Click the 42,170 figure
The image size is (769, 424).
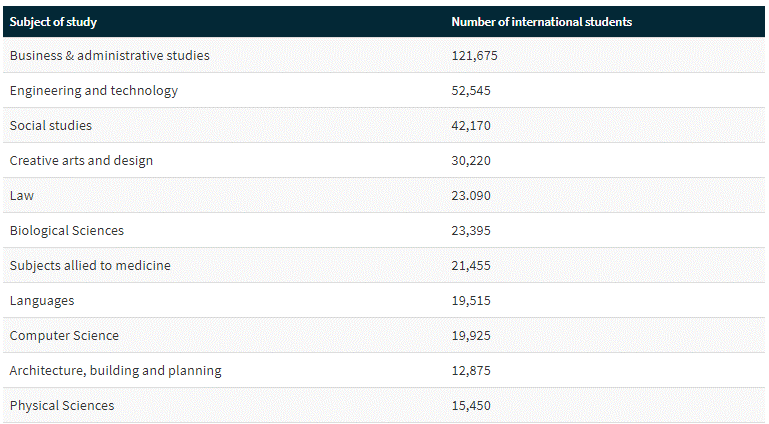pos(471,126)
